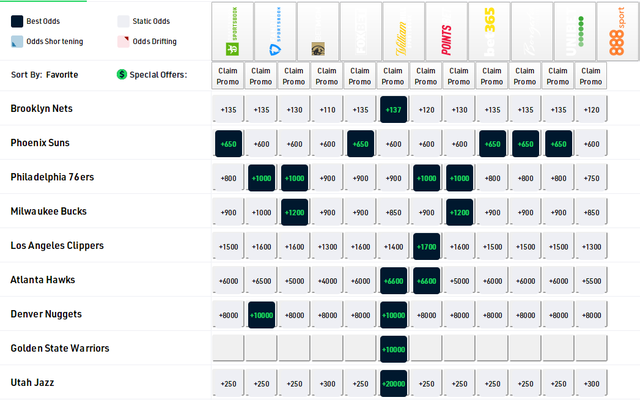640x400 pixels.
Task: Click the FanDuel Sportsbook logo
Action: click(x=275, y=29)
